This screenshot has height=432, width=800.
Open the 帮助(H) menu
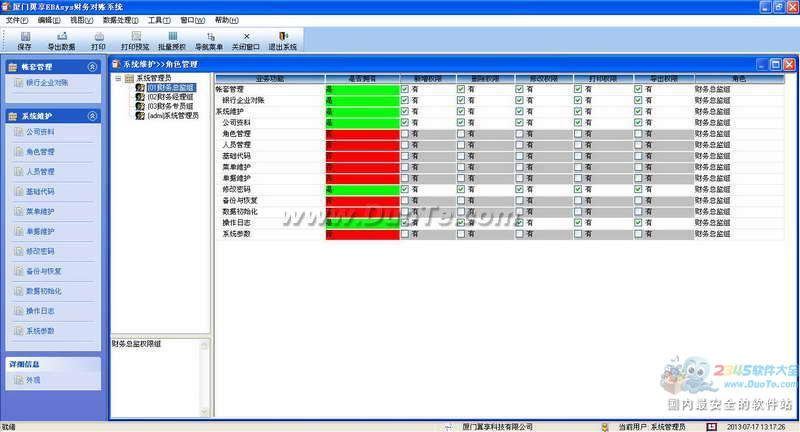(x=227, y=20)
